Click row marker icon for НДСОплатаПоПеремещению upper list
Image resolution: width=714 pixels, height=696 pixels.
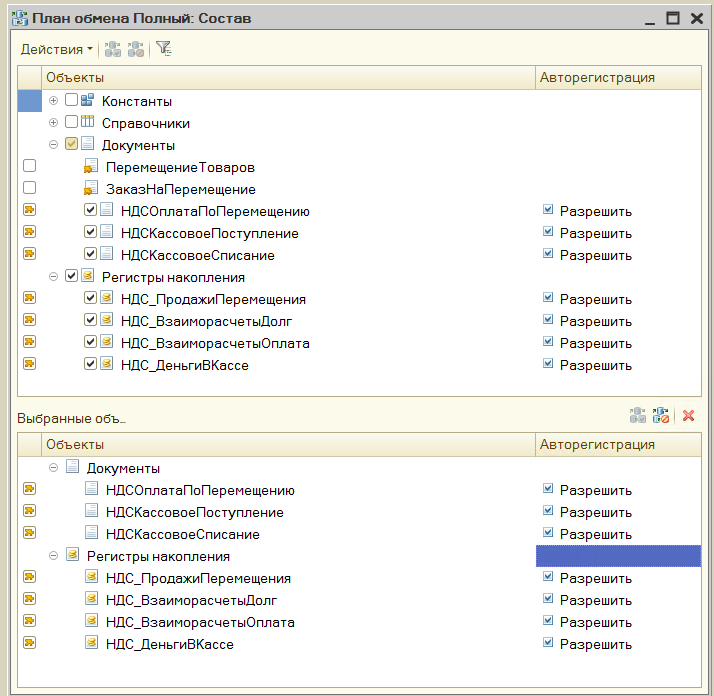30,210
